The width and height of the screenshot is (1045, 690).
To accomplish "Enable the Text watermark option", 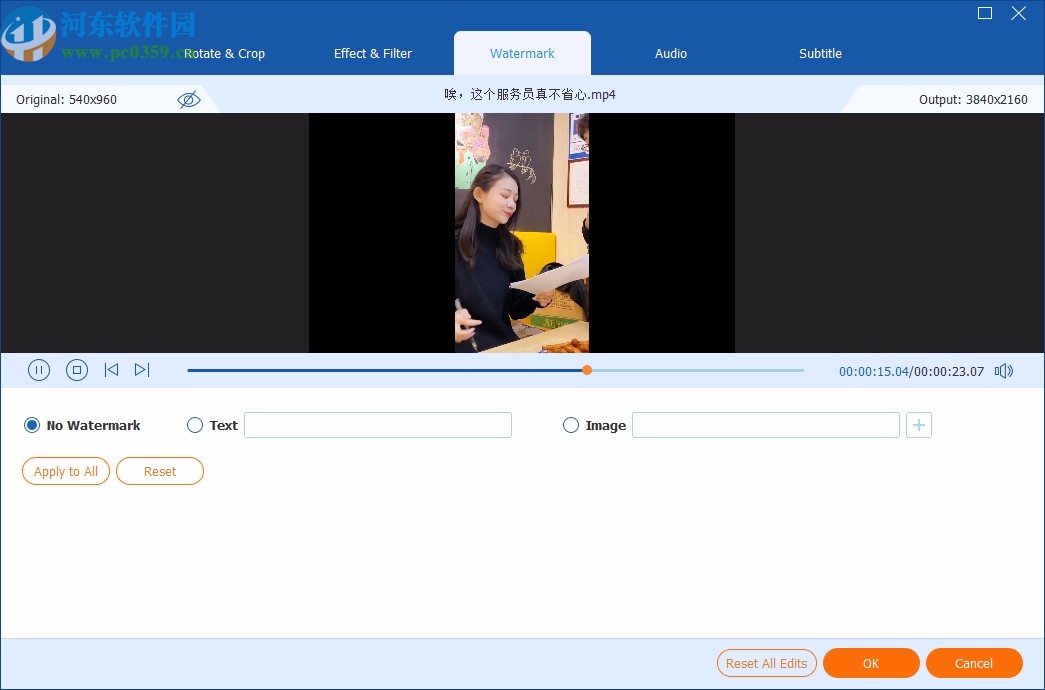I will (x=195, y=425).
